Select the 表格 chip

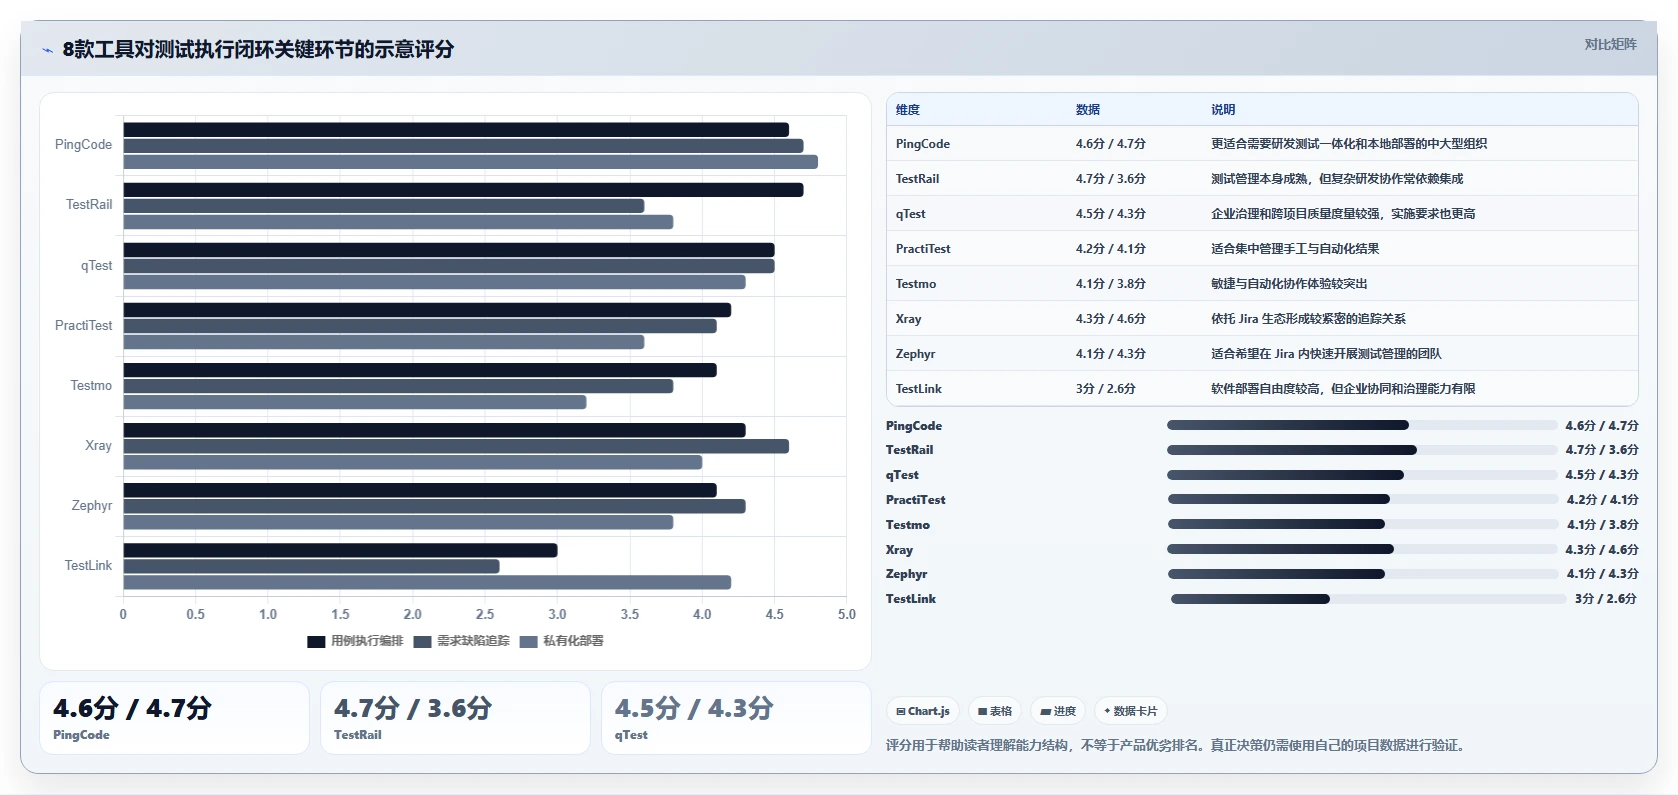click(x=995, y=711)
